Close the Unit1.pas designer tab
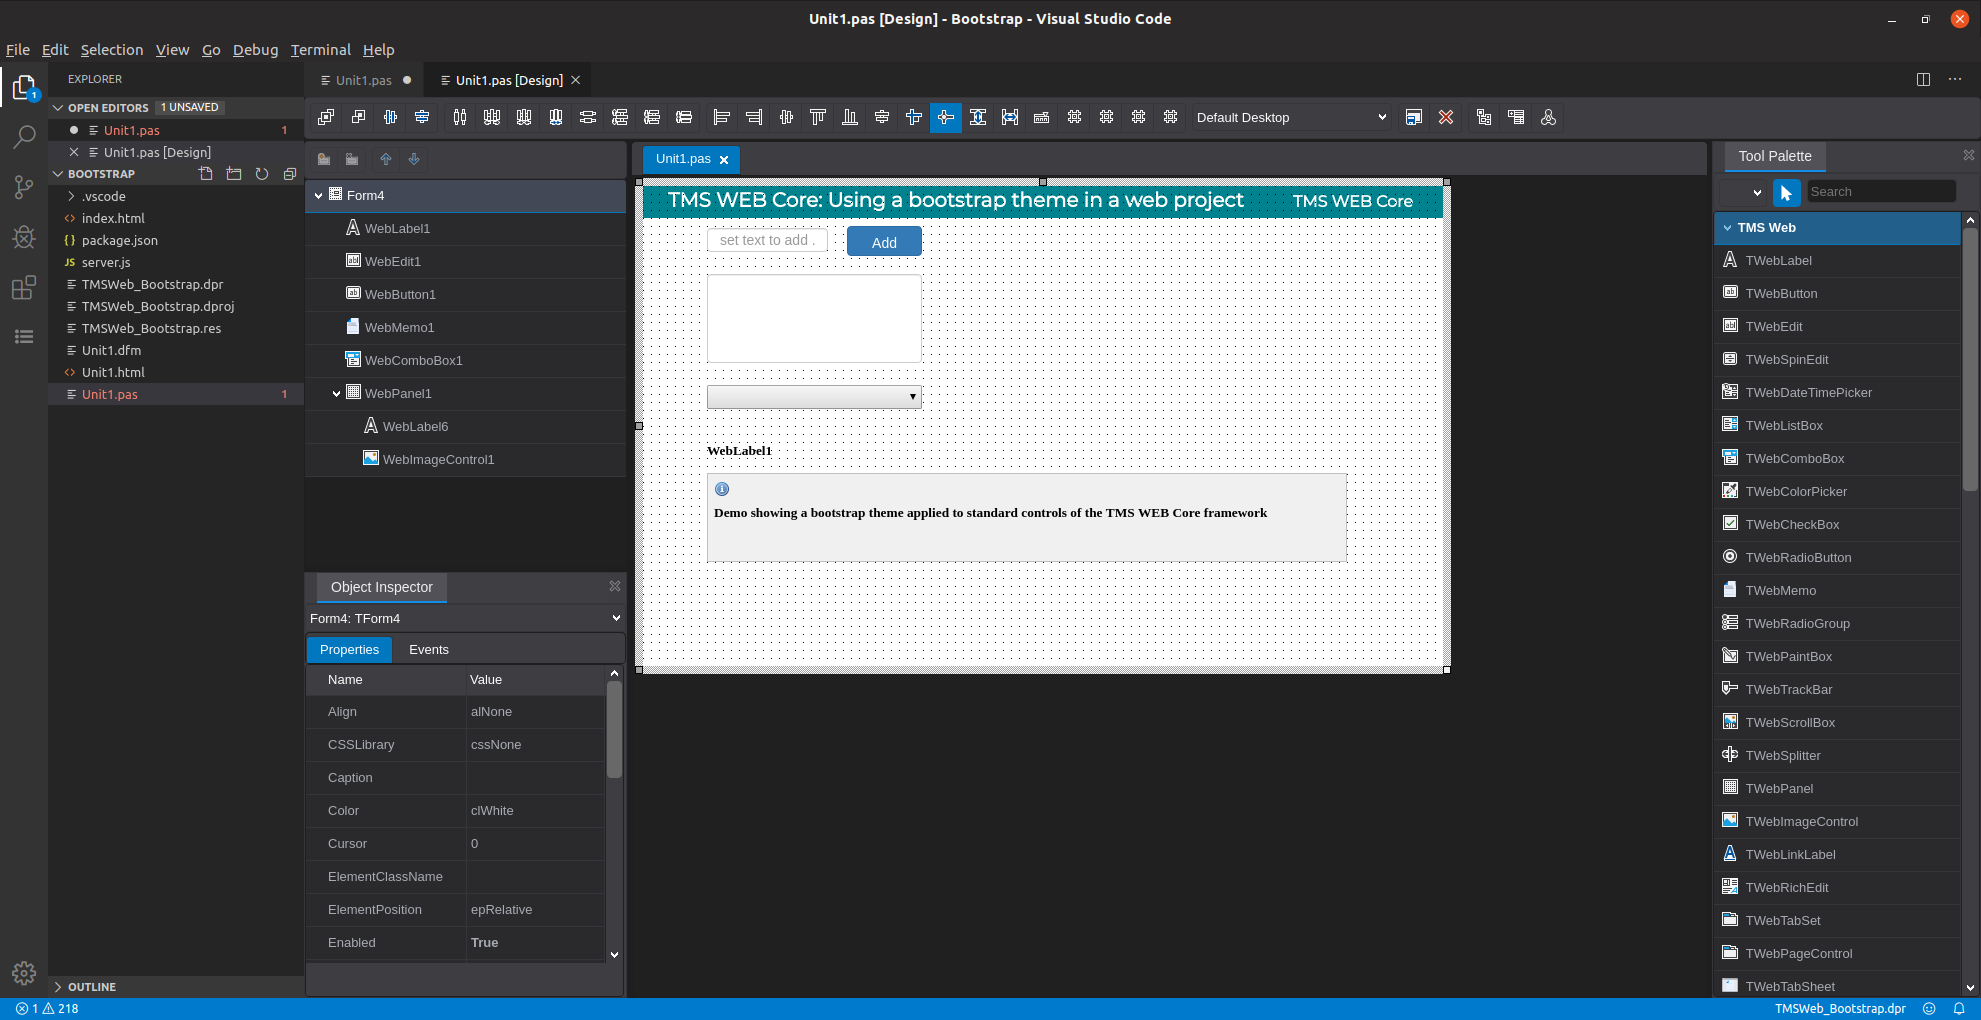Image resolution: width=1981 pixels, height=1020 pixels. tap(724, 160)
